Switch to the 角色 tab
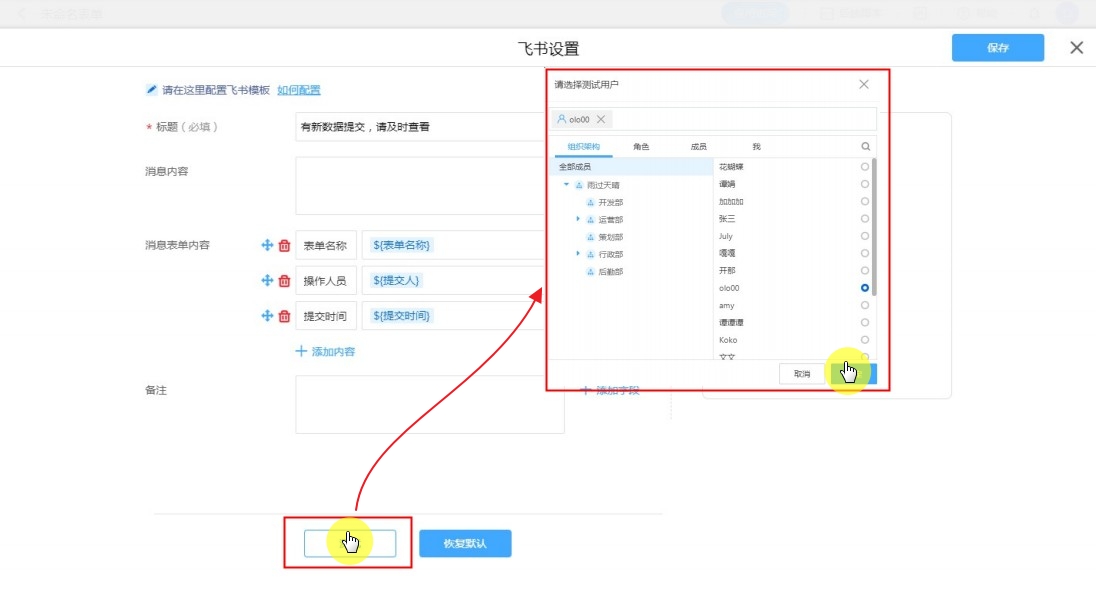The width and height of the screenshot is (1096, 590). click(x=641, y=147)
